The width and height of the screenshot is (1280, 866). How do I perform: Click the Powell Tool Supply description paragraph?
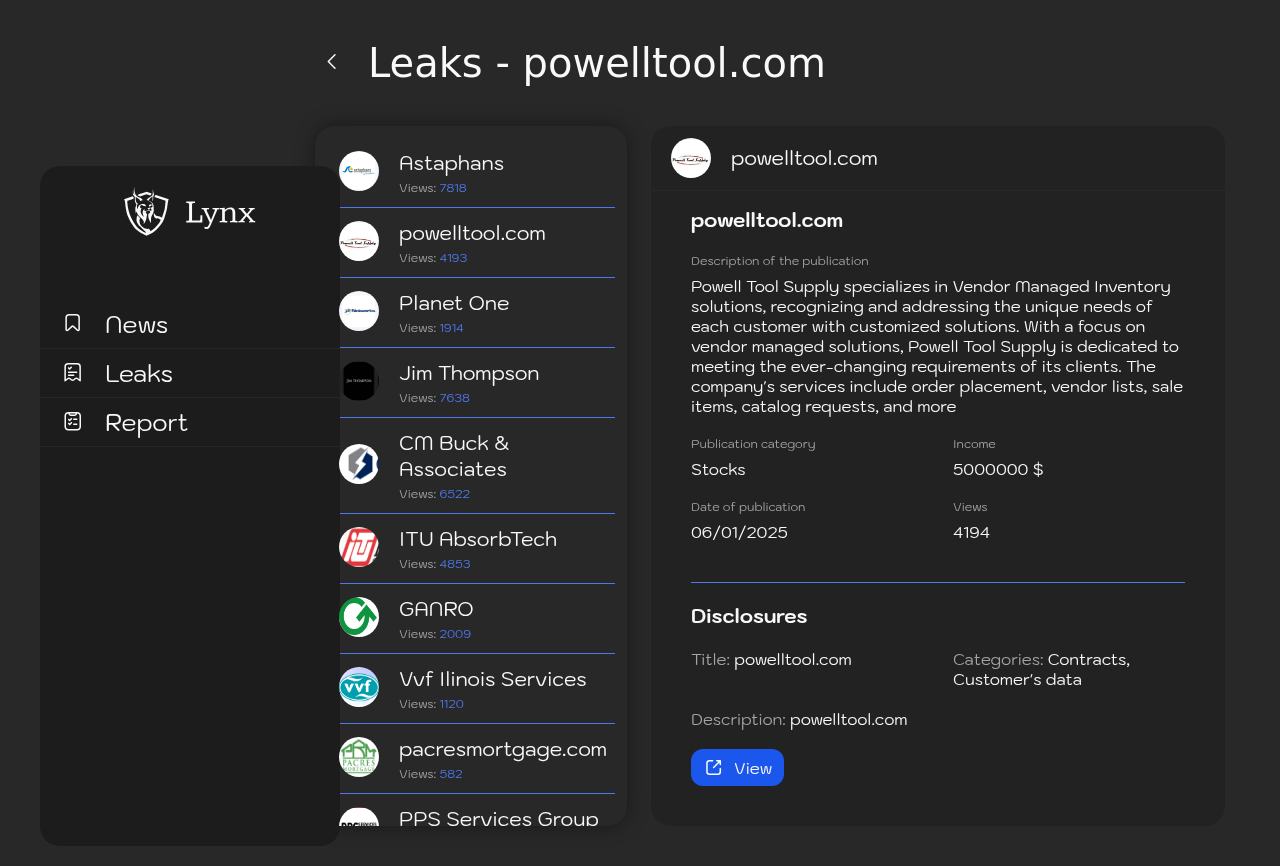[x=938, y=346]
